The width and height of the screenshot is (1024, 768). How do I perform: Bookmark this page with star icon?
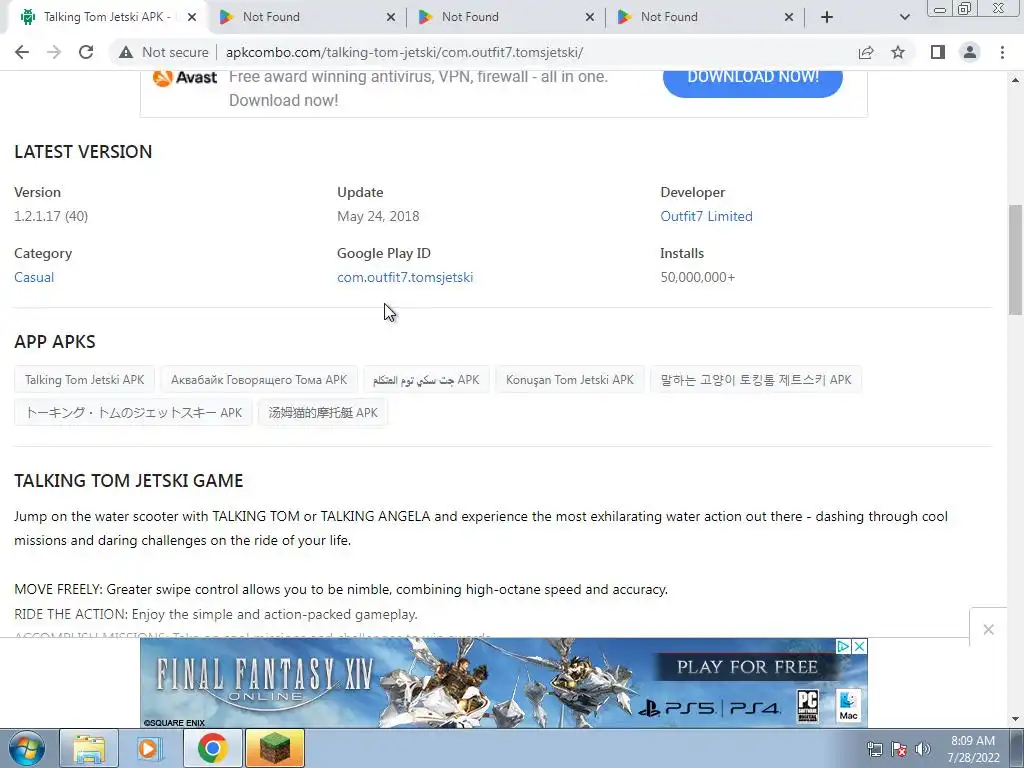pyautogui.click(x=898, y=52)
